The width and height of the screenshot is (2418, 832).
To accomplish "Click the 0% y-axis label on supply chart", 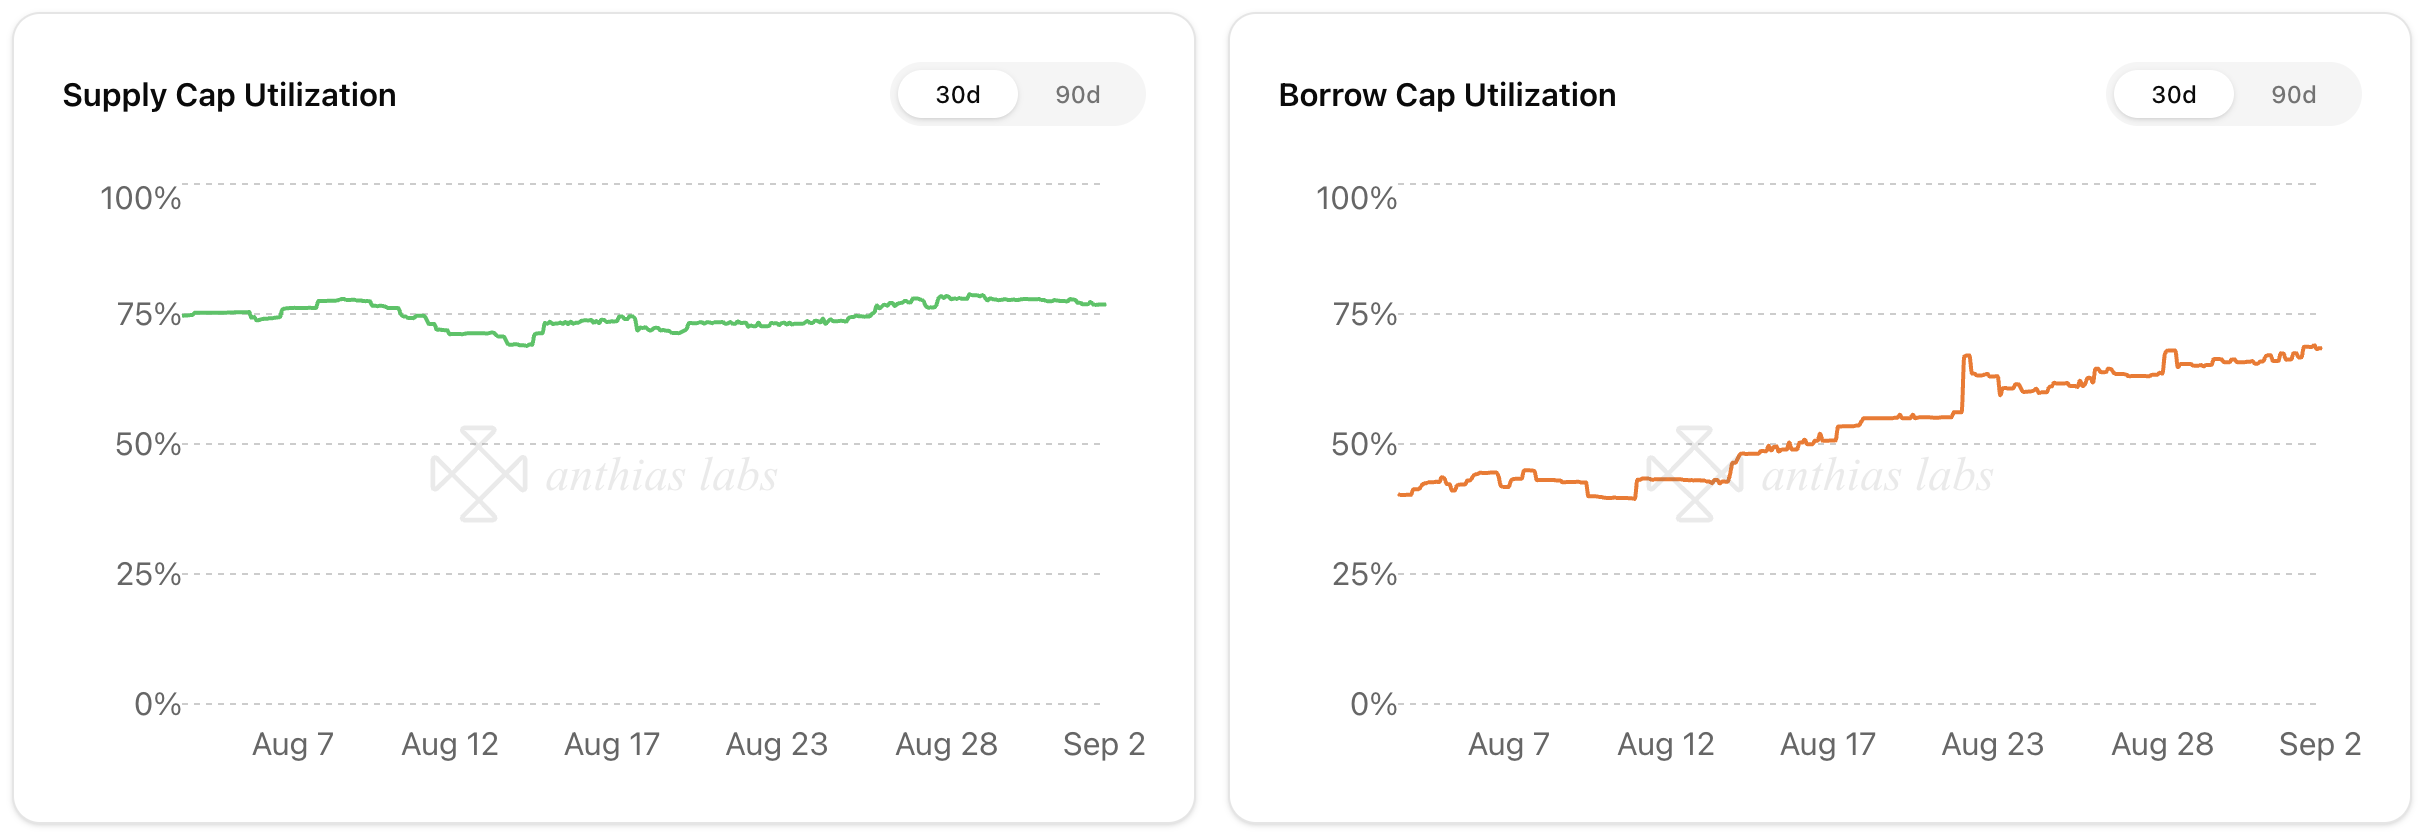I will pyautogui.click(x=158, y=704).
